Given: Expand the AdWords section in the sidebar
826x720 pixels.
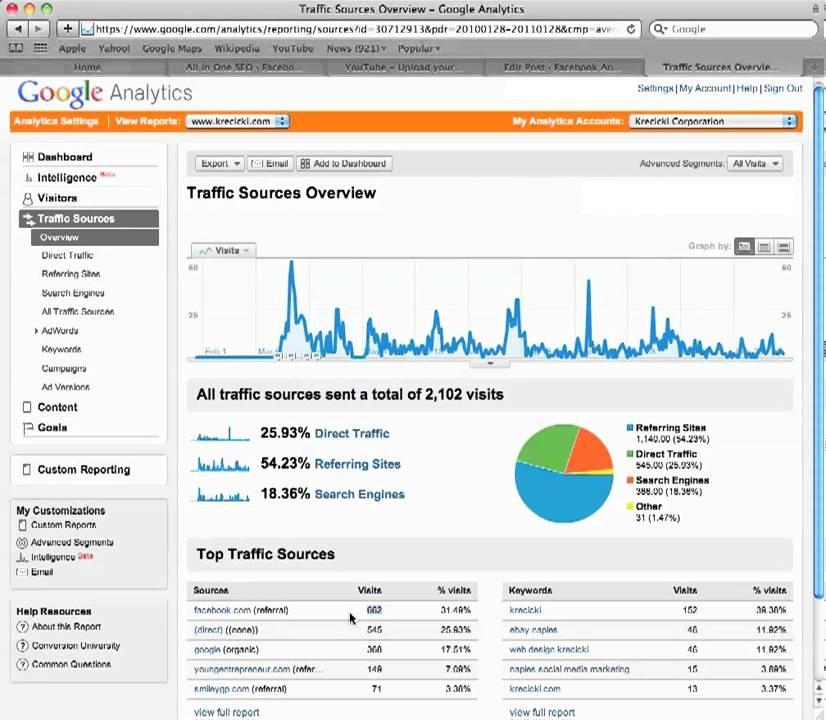Looking at the screenshot, I should click(58, 330).
